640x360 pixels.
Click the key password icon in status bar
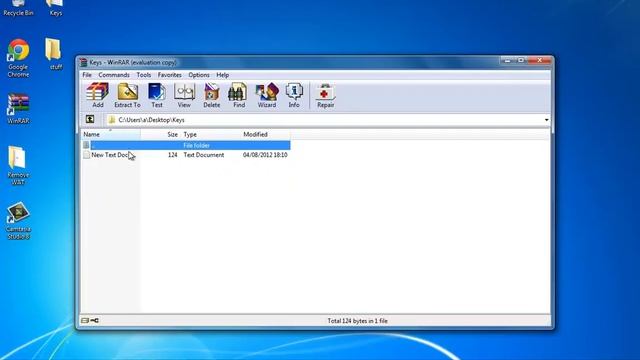pyautogui.click(x=94, y=320)
